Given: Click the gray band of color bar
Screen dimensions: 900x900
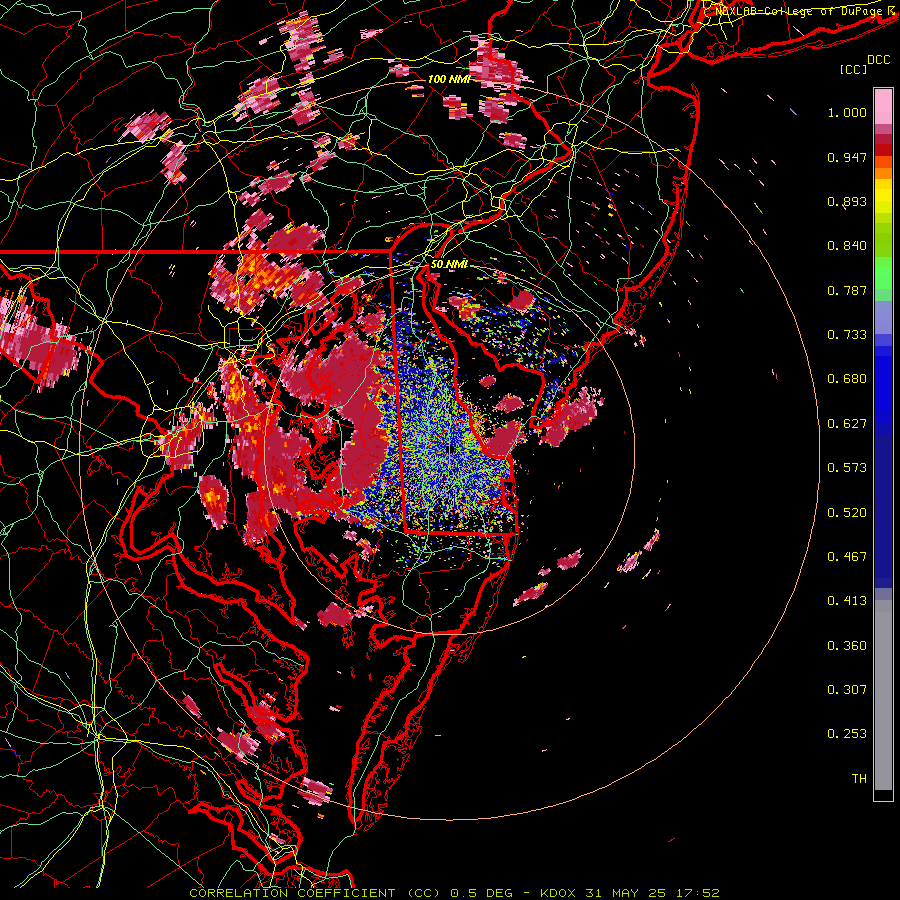Looking at the screenshot, I should 883,695.
